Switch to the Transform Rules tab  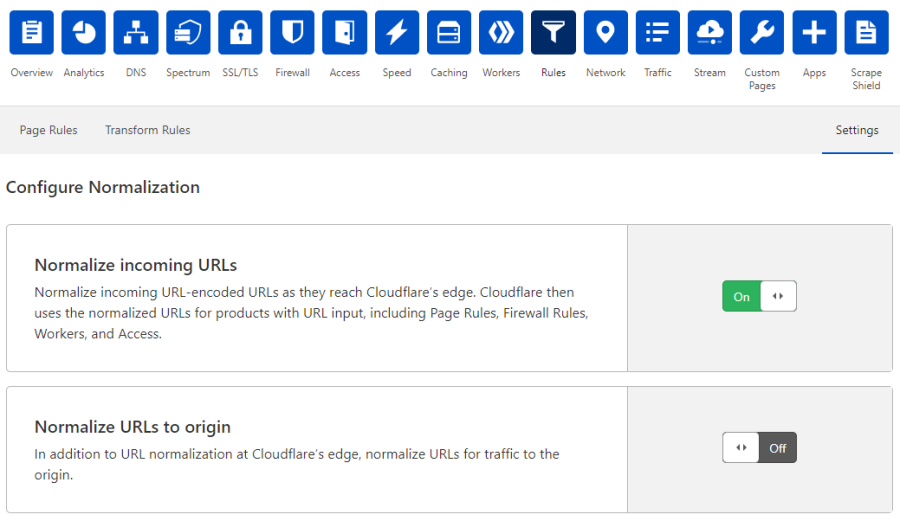[148, 130]
